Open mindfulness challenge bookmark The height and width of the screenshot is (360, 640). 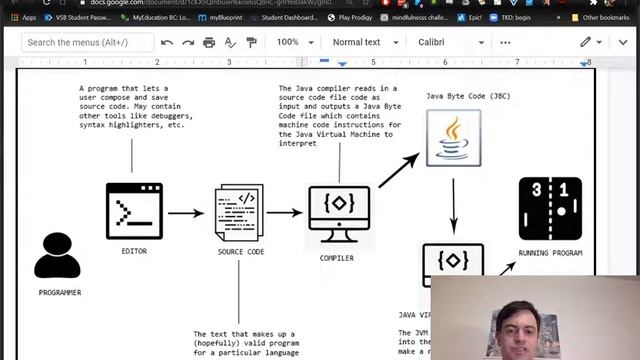[414, 18]
